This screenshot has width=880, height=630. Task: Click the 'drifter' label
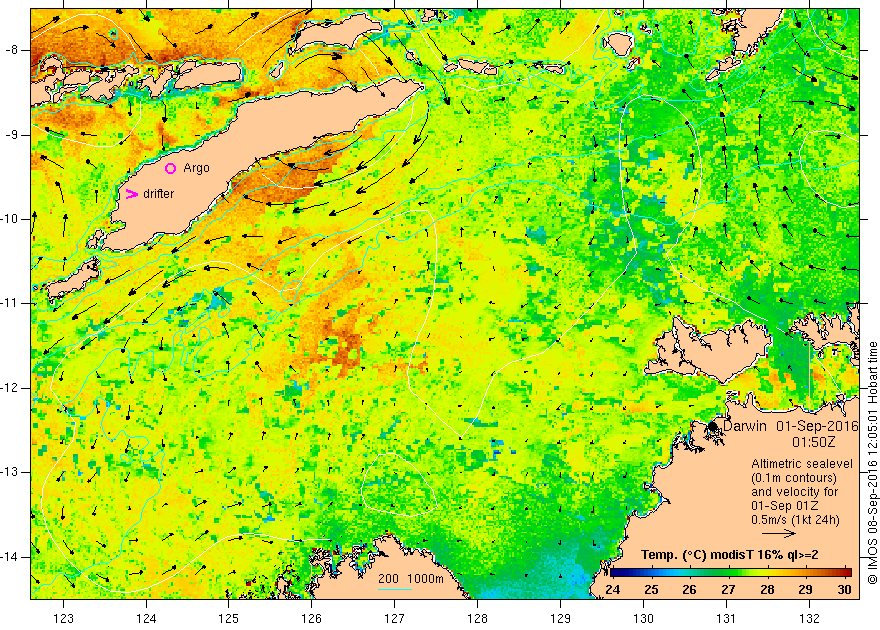(159, 194)
